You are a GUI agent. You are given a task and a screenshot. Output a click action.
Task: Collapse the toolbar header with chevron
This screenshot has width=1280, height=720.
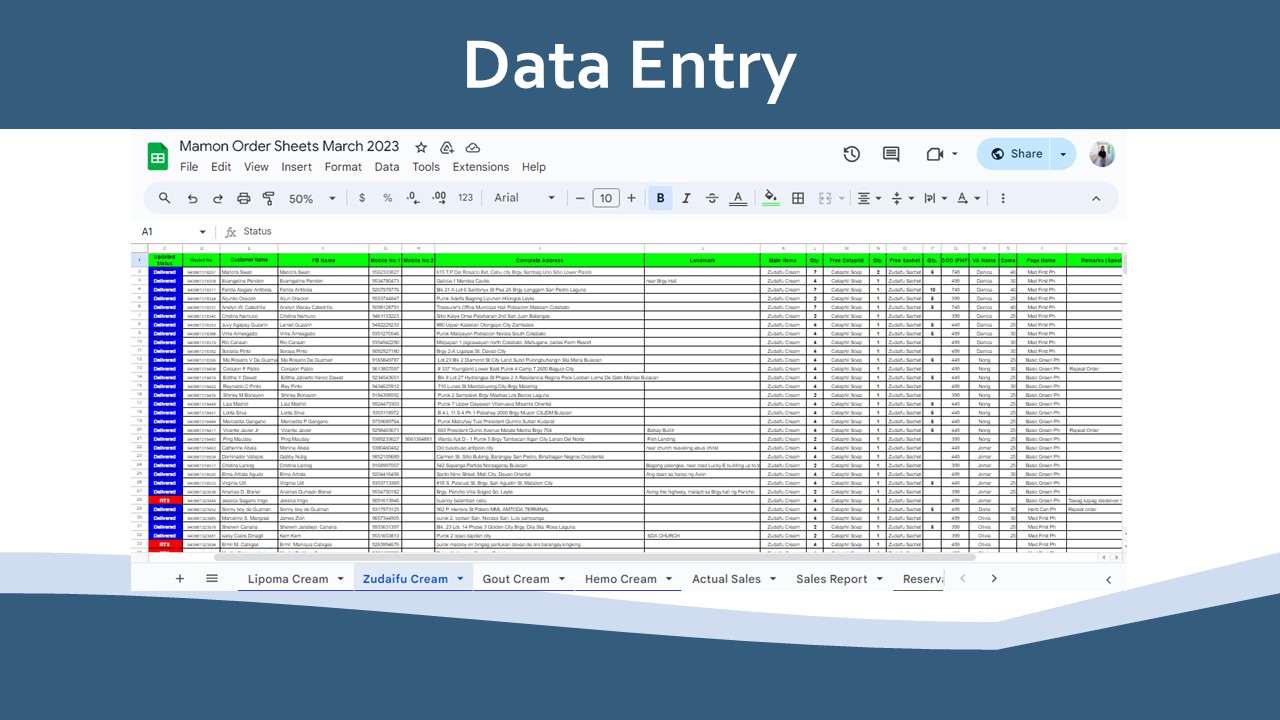click(1096, 198)
